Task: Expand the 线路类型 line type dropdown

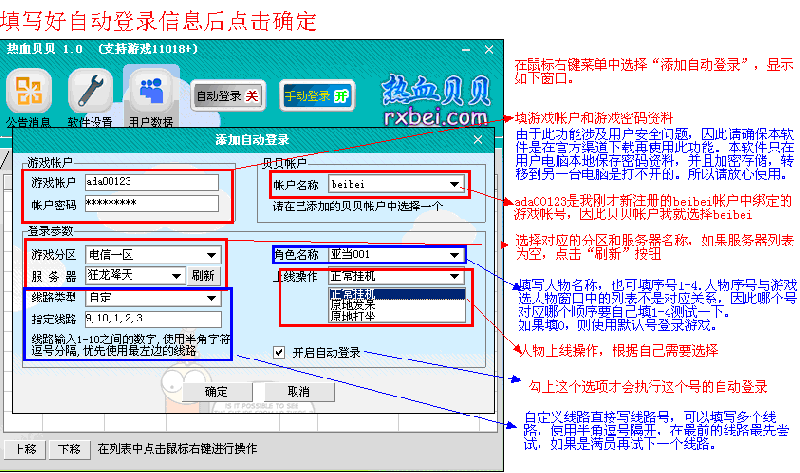Action: [x=211, y=297]
